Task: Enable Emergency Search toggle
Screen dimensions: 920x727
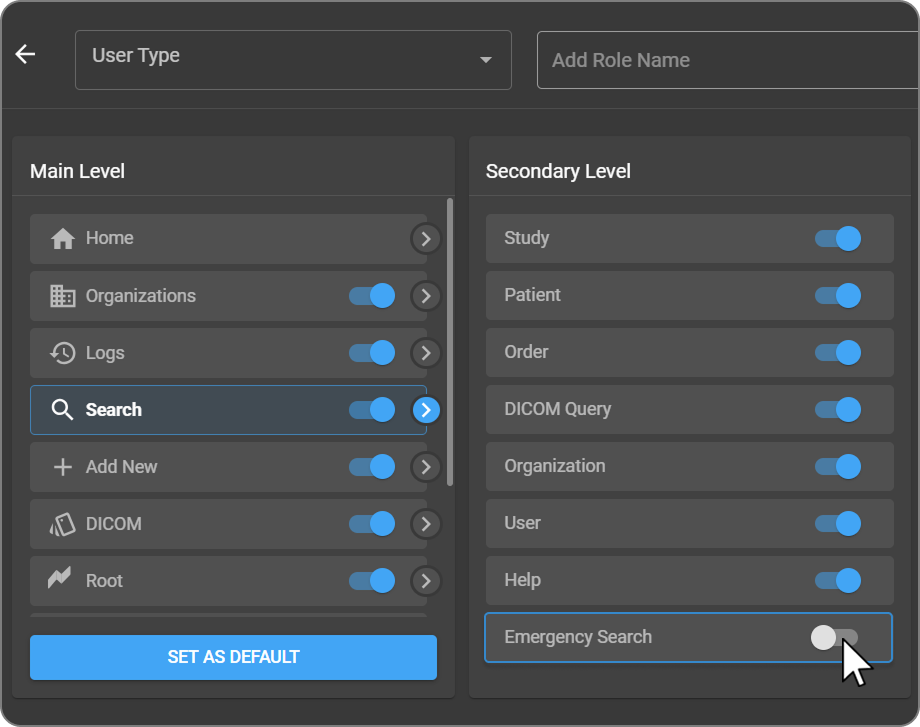Action: tap(834, 637)
